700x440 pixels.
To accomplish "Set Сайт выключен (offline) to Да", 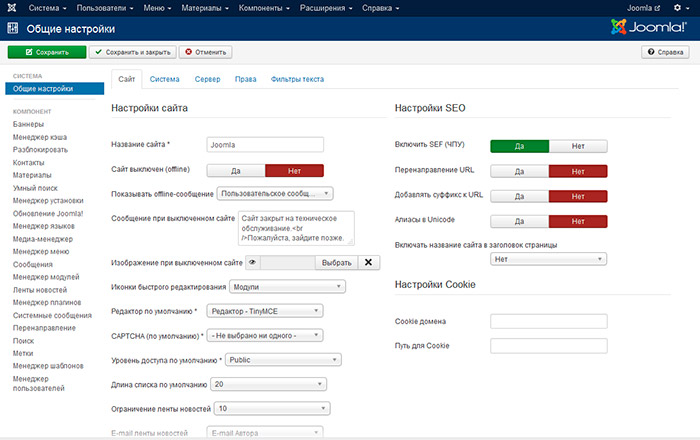I will point(236,171).
